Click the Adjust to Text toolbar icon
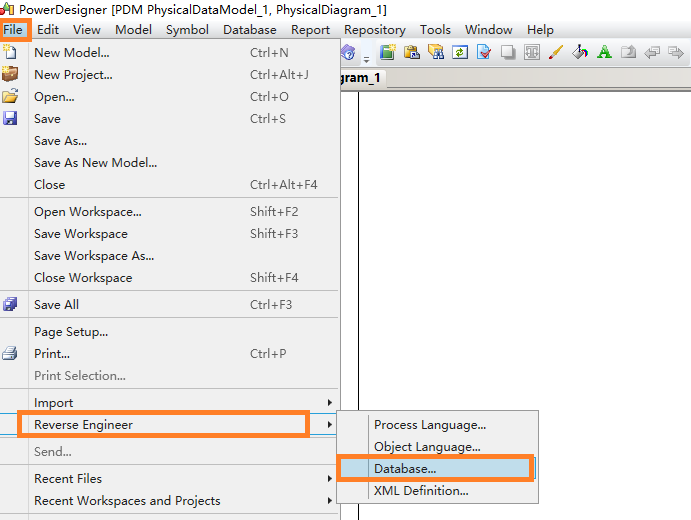This screenshot has width=691, height=520. [532, 52]
